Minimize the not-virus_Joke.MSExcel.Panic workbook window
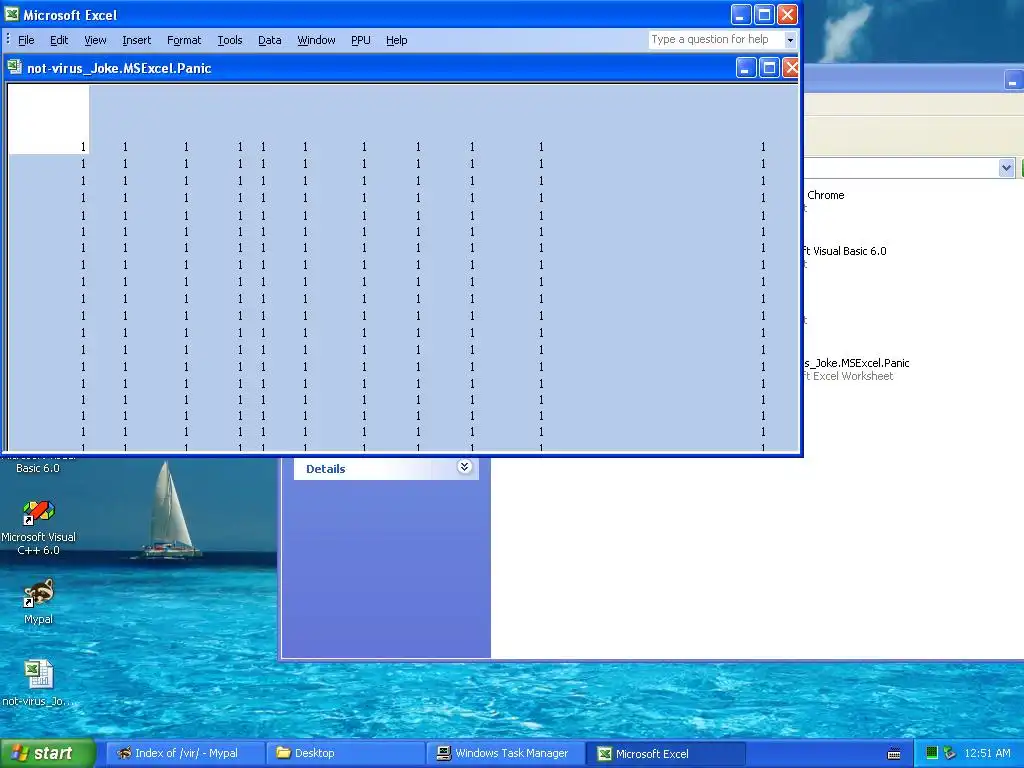 click(x=746, y=67)
